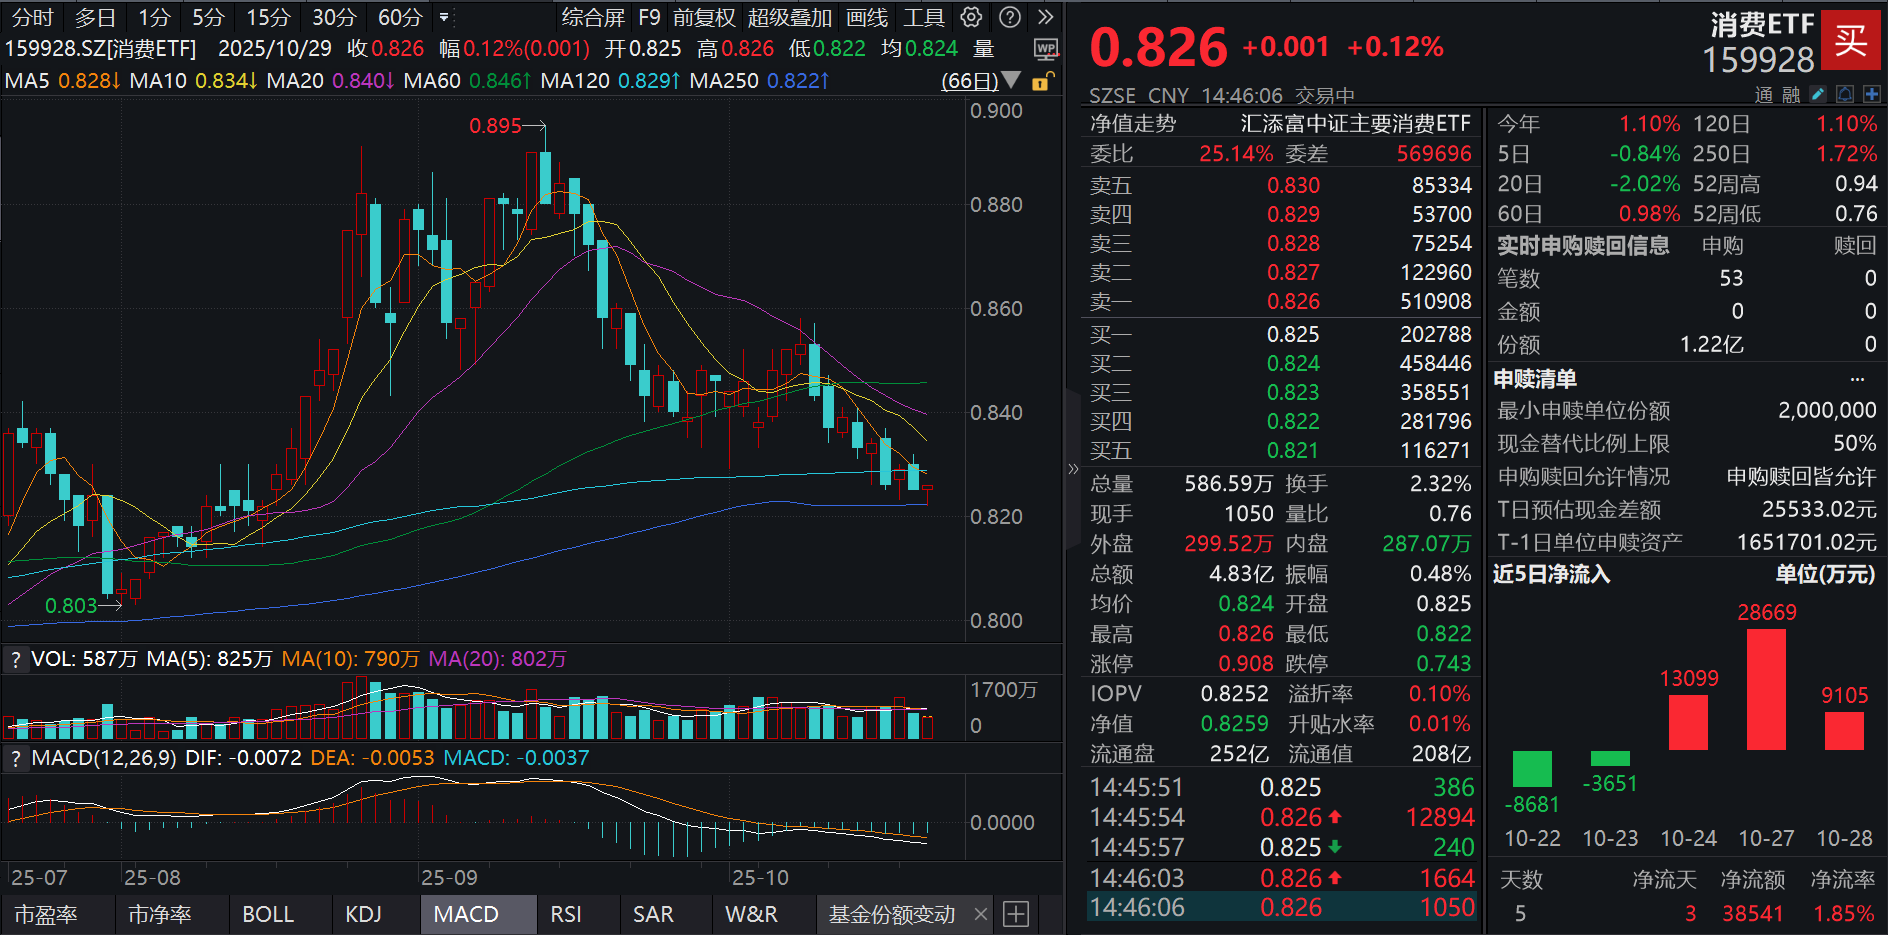Click the help question mark icon
Viewport: 1888px width, 935px height.
click(1010, 17)
